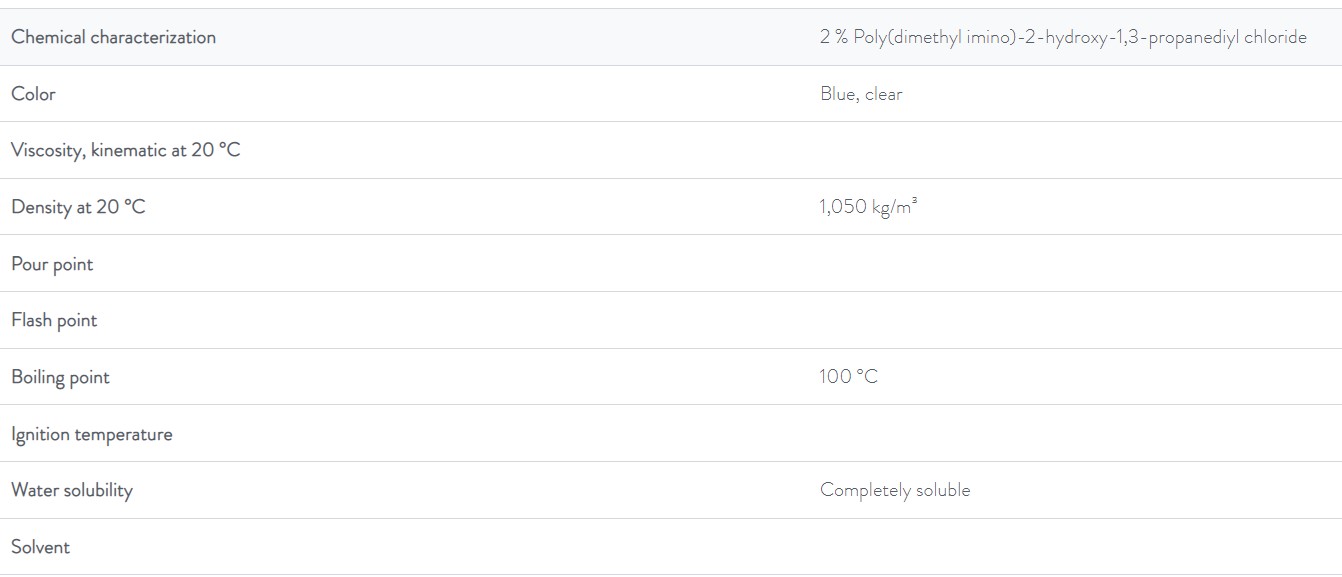Select the Flash point label

click(54, 320)
